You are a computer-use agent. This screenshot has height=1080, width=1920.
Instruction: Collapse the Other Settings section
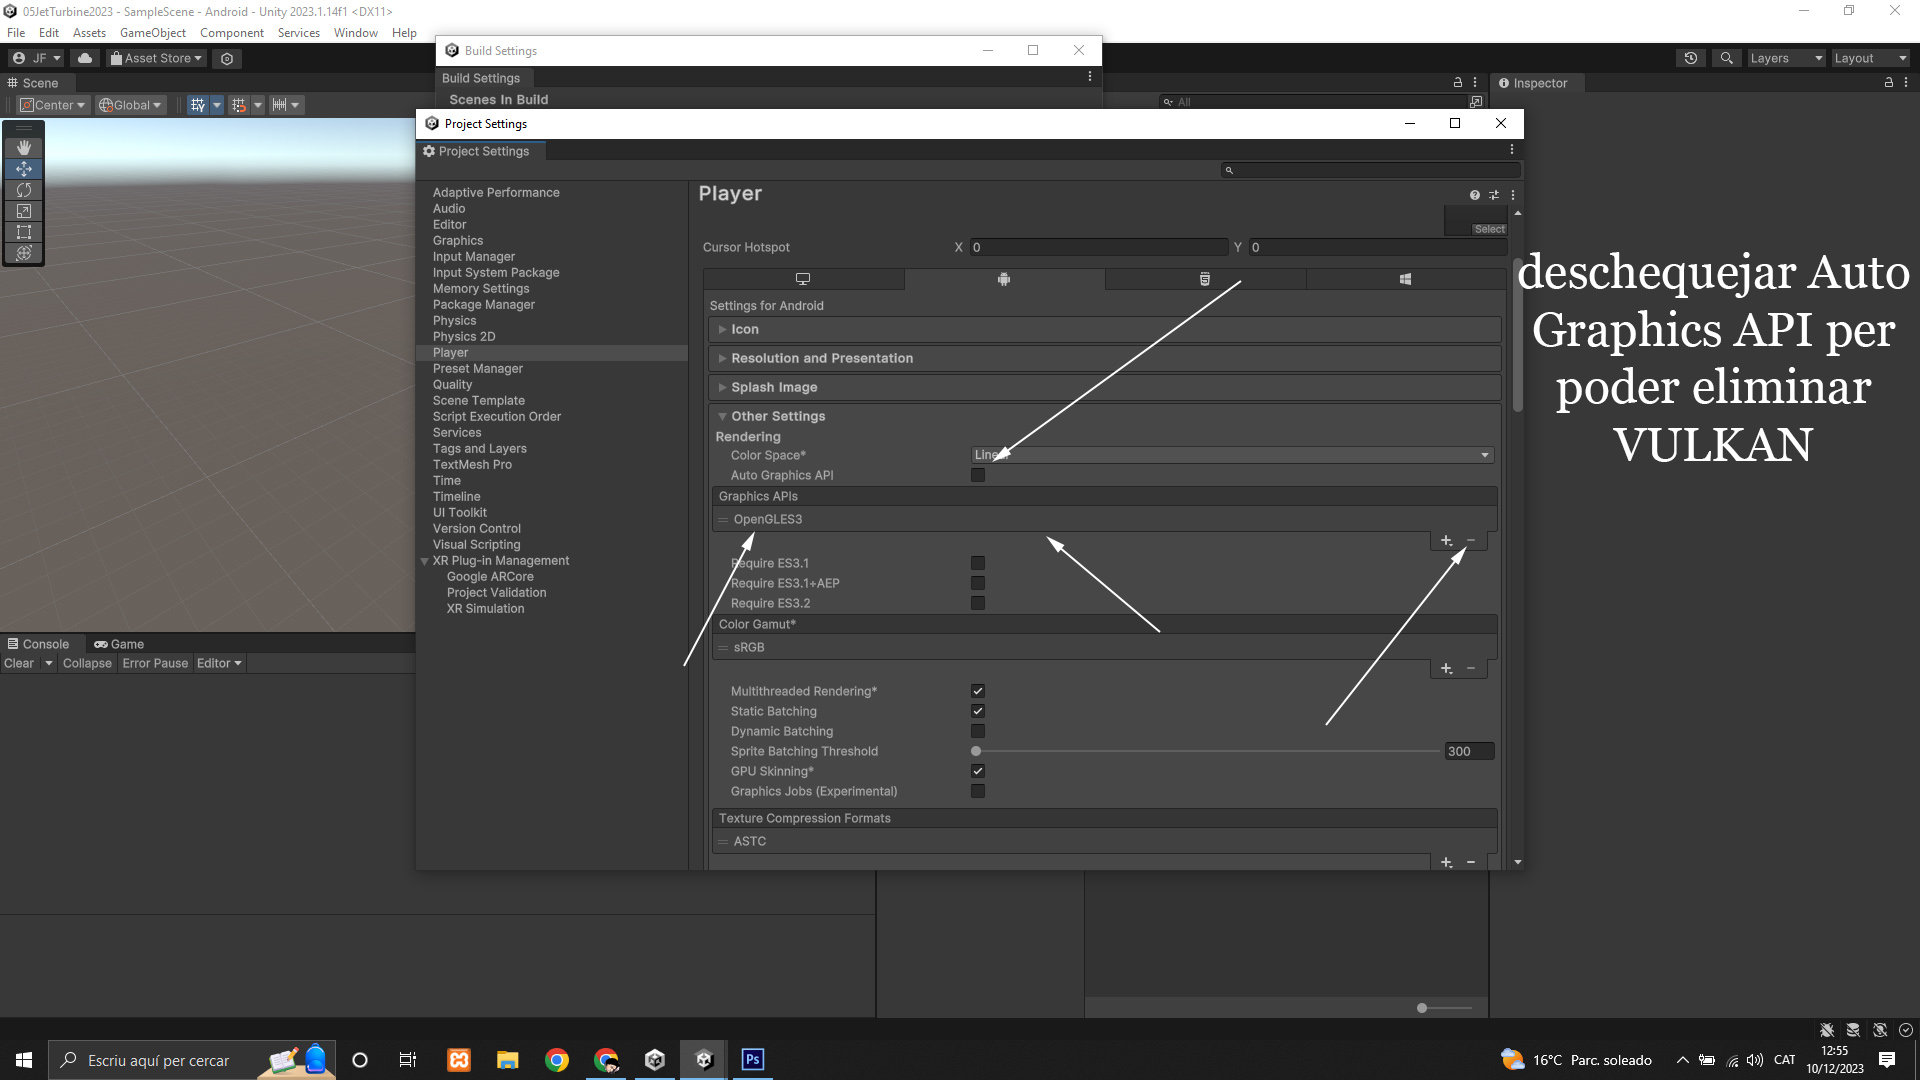click(777, 416)
